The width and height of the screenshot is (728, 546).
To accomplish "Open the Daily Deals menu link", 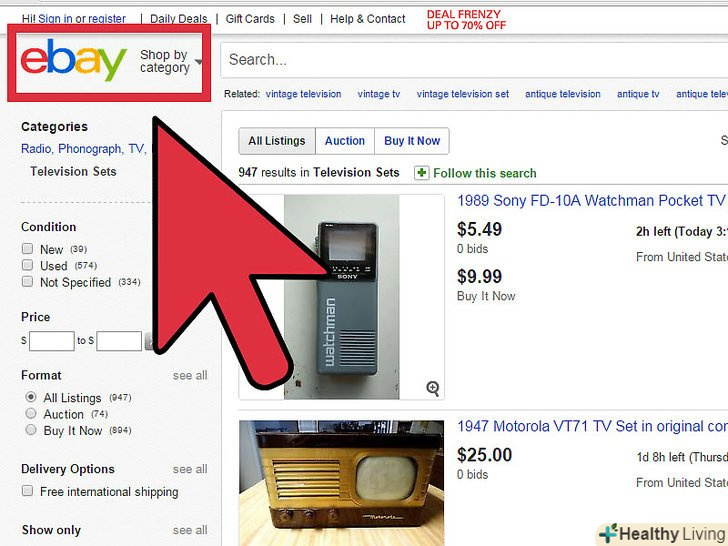I will [179, 19].
